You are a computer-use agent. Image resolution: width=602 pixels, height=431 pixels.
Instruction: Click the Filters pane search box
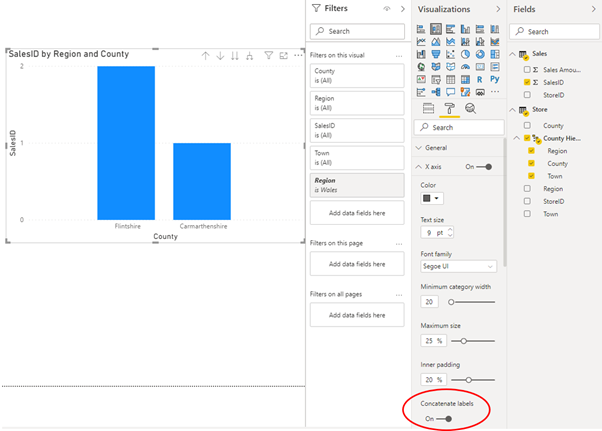tap(357, 31)
